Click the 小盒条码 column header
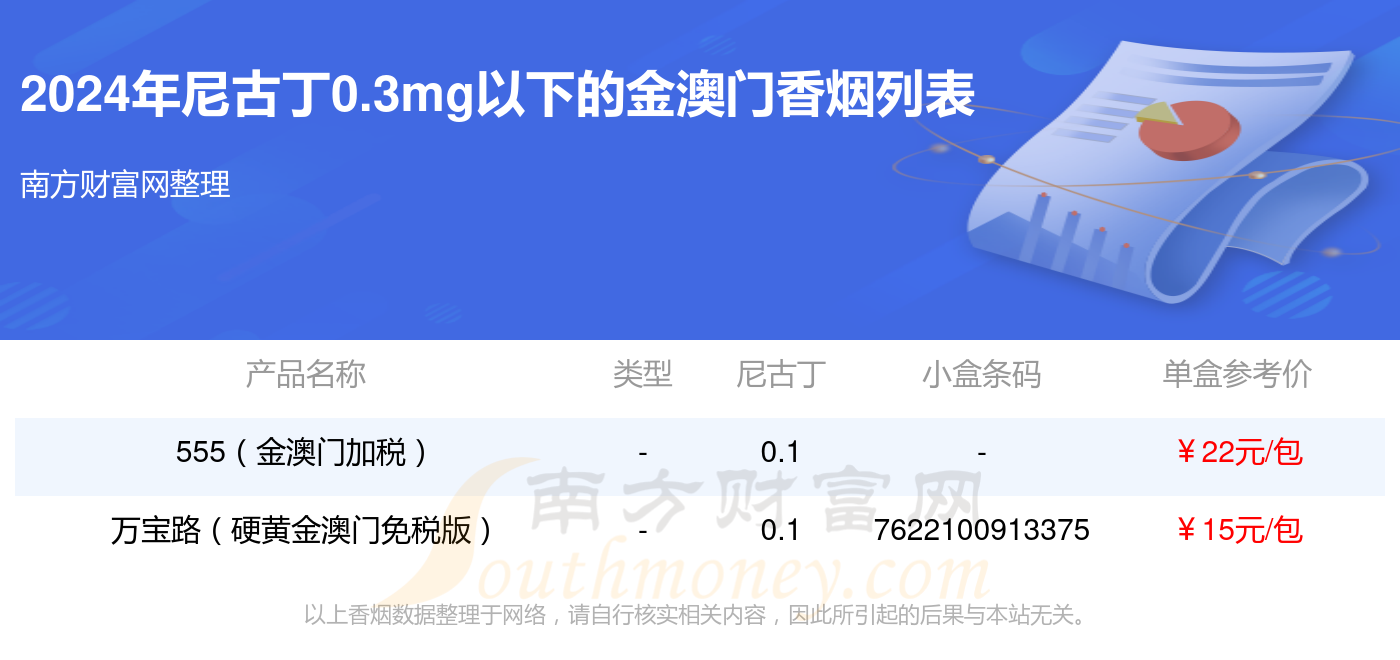Image resolution: width=1400 pixels, height=660 pixels. 982,374
